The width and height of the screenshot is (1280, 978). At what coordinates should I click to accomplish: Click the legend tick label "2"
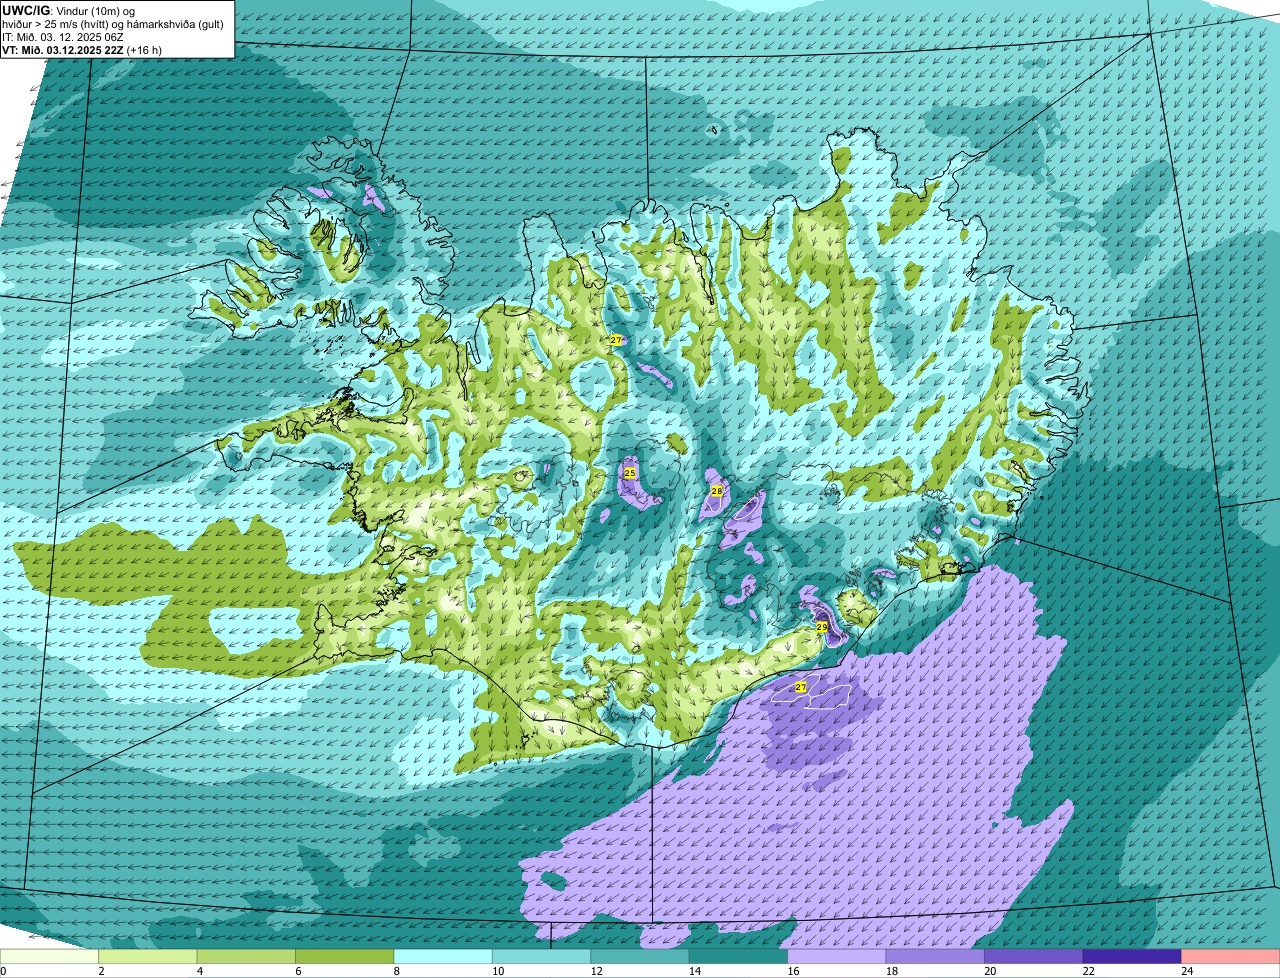(x=100, y=971)
